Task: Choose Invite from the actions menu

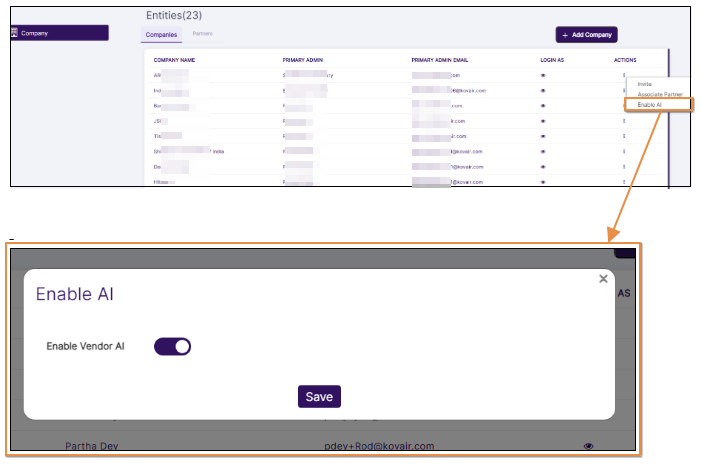Action: [x=644, y=84]
